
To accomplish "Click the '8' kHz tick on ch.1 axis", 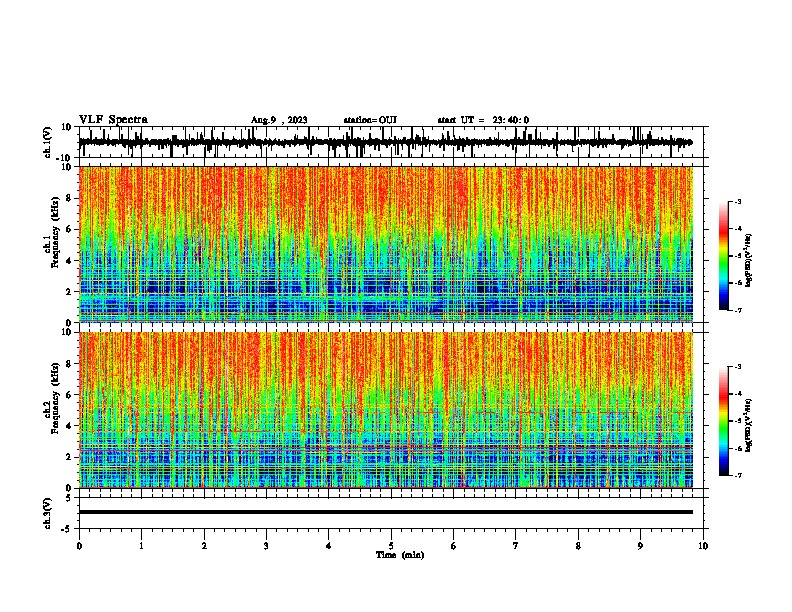I will point(69,198).
